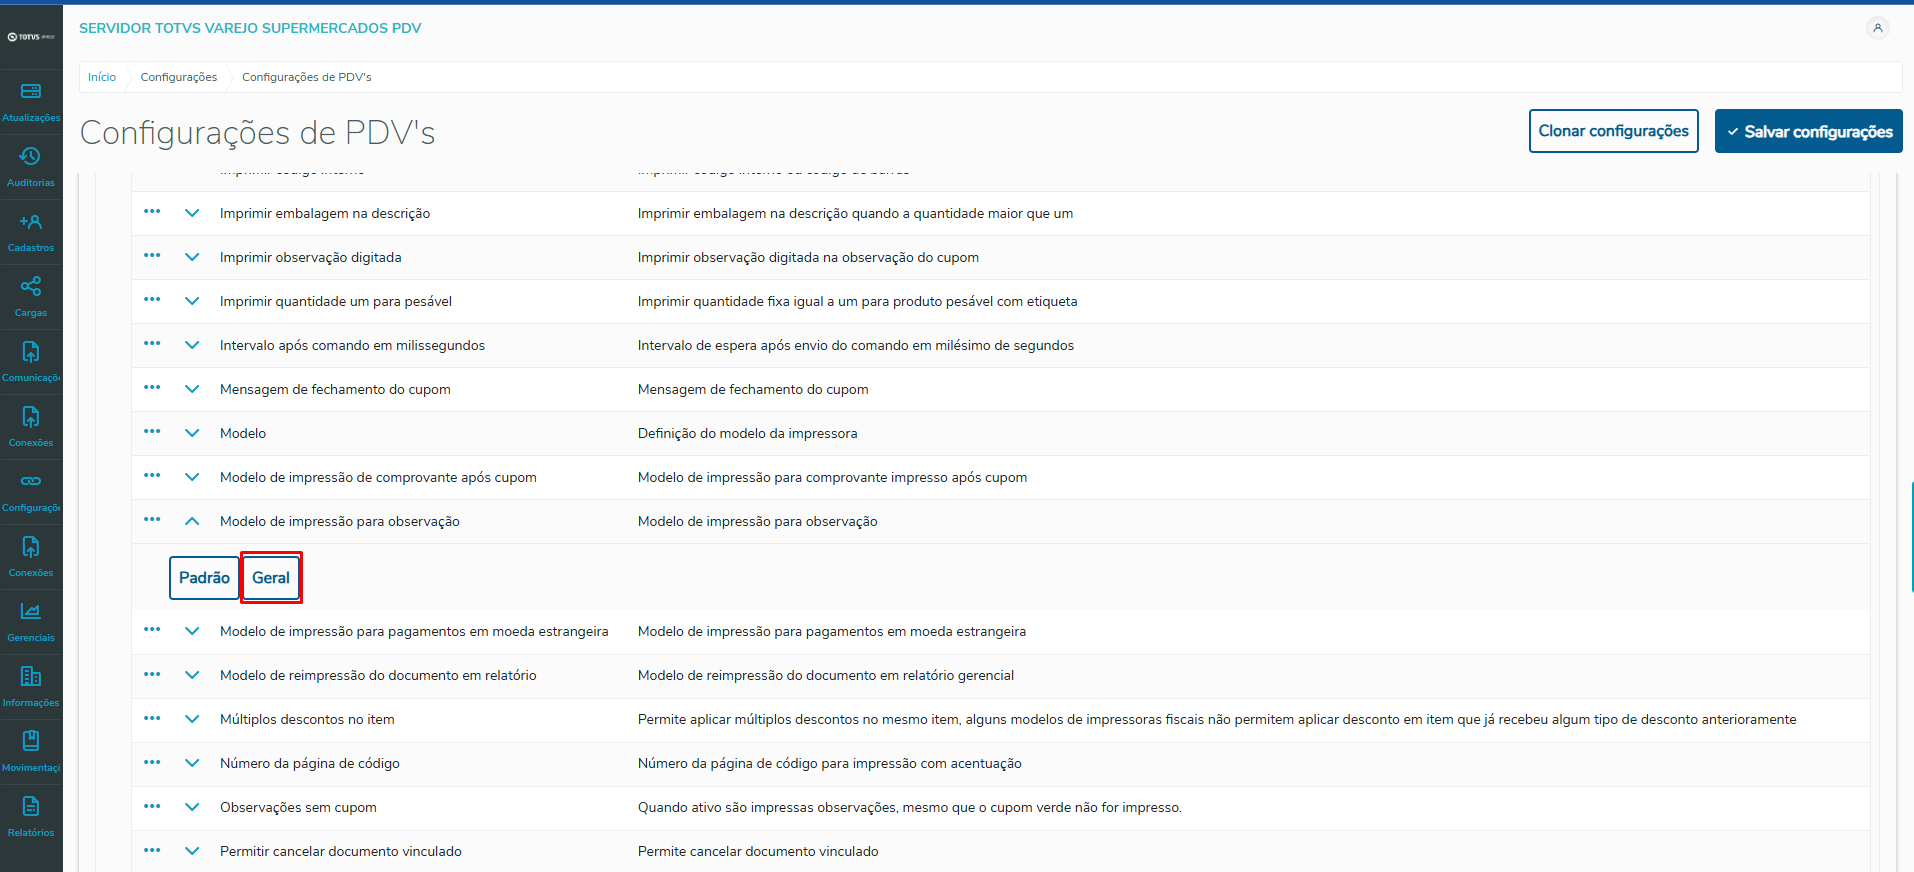Expand Modelo de impressão para pagamentos em moeda estrangeira

(192, 631)
